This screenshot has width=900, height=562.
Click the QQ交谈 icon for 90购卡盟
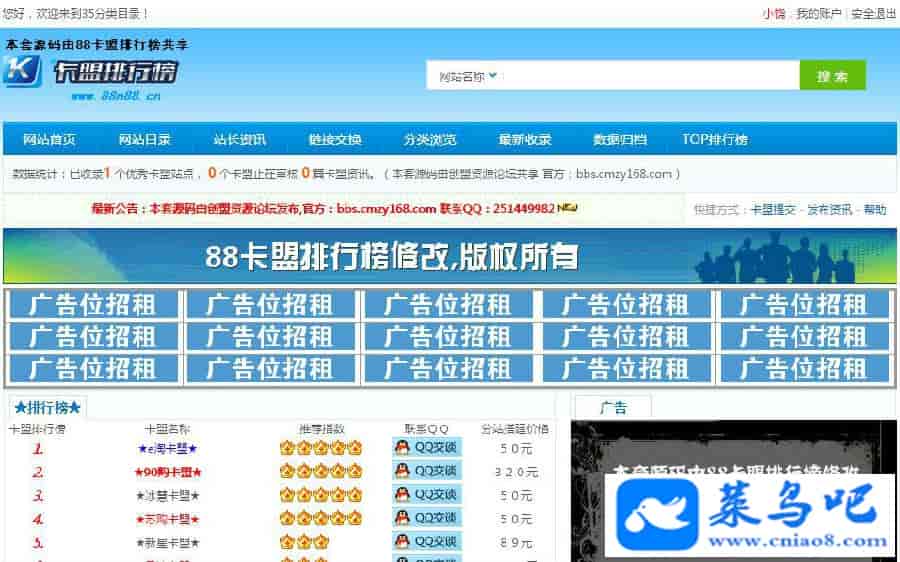click(426, 471)
